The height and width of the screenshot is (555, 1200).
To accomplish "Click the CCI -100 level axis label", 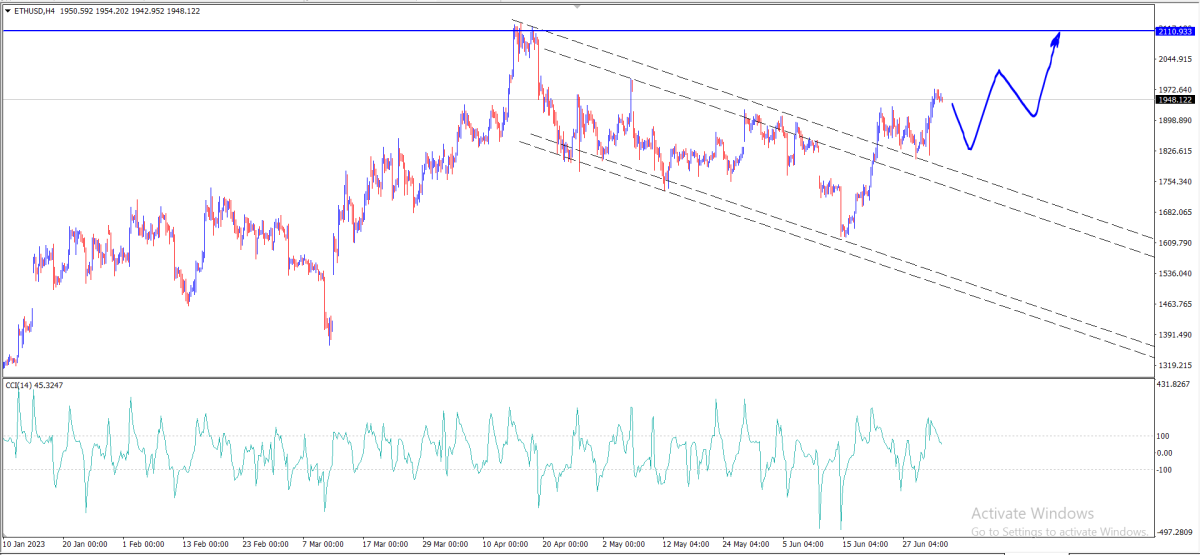I will click(1165, 469).
